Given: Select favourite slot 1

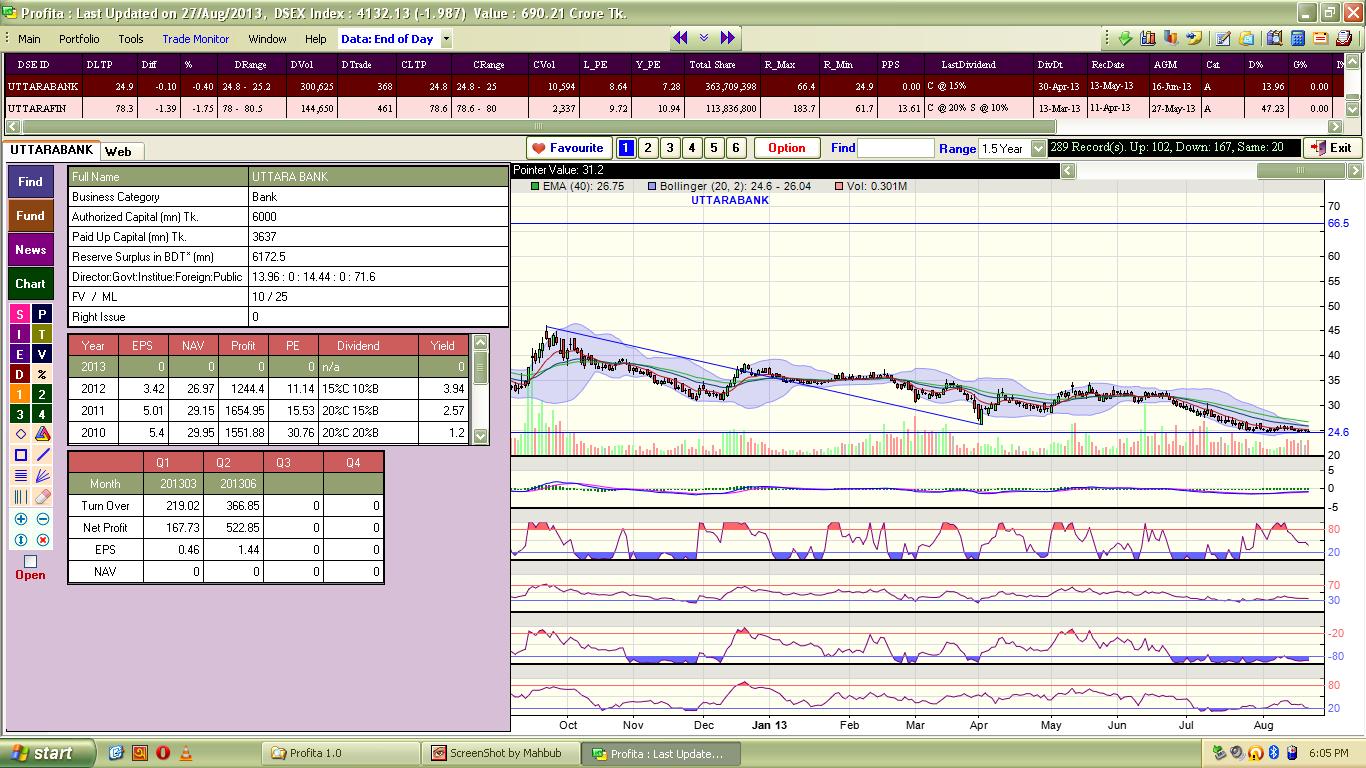Looking at the screenshot, I should pyautogui.click(x=626, y=148).
